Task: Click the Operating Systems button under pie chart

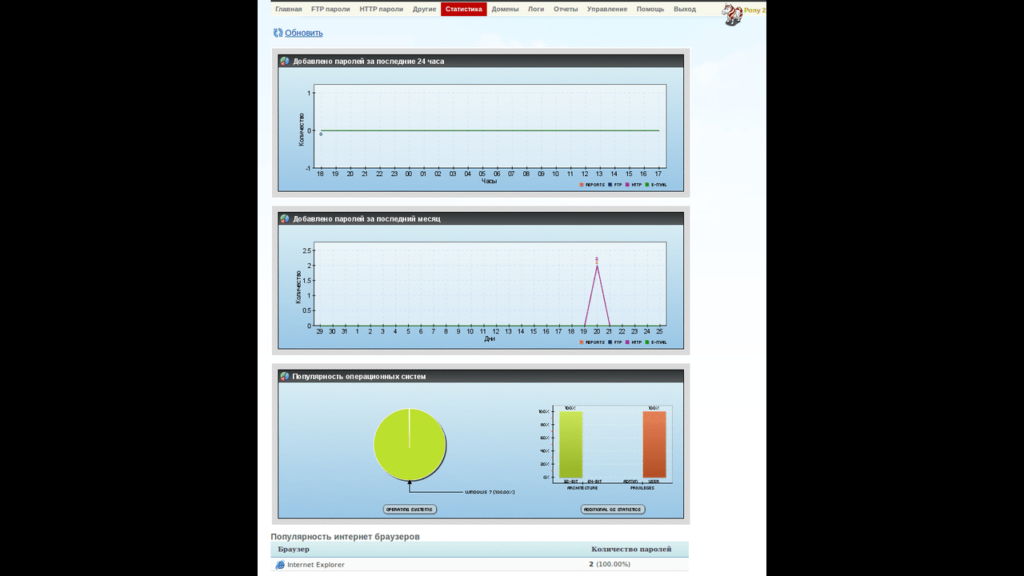Action: (x=409, y=509)
